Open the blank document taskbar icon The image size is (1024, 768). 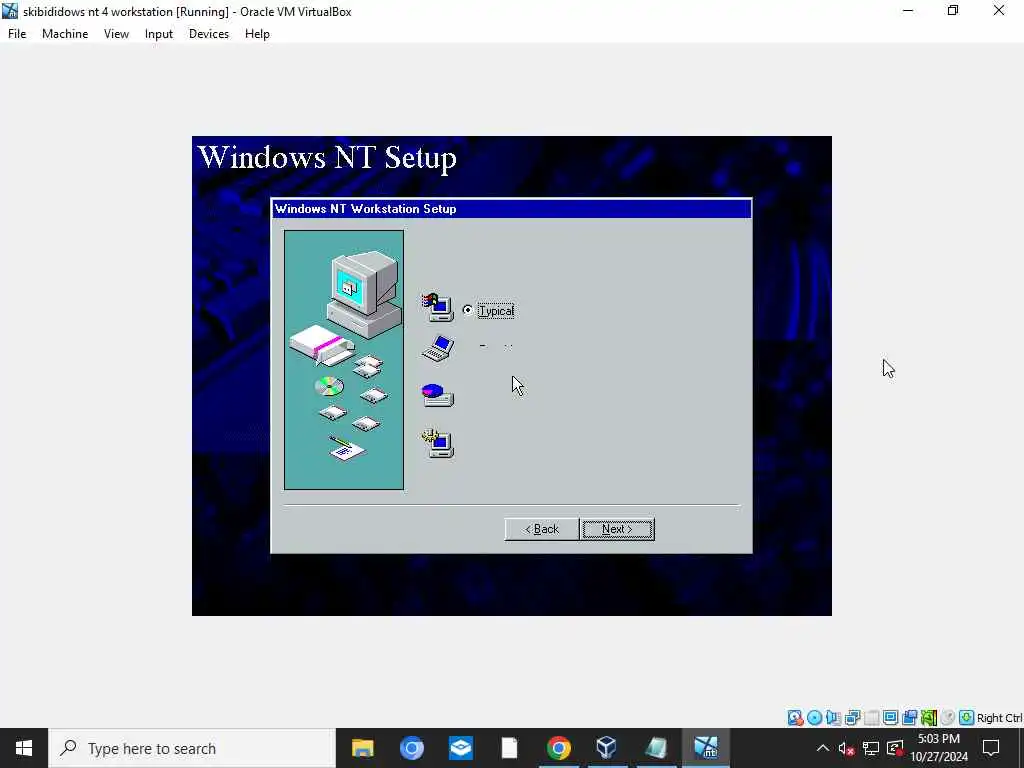(x=509, y=748)
